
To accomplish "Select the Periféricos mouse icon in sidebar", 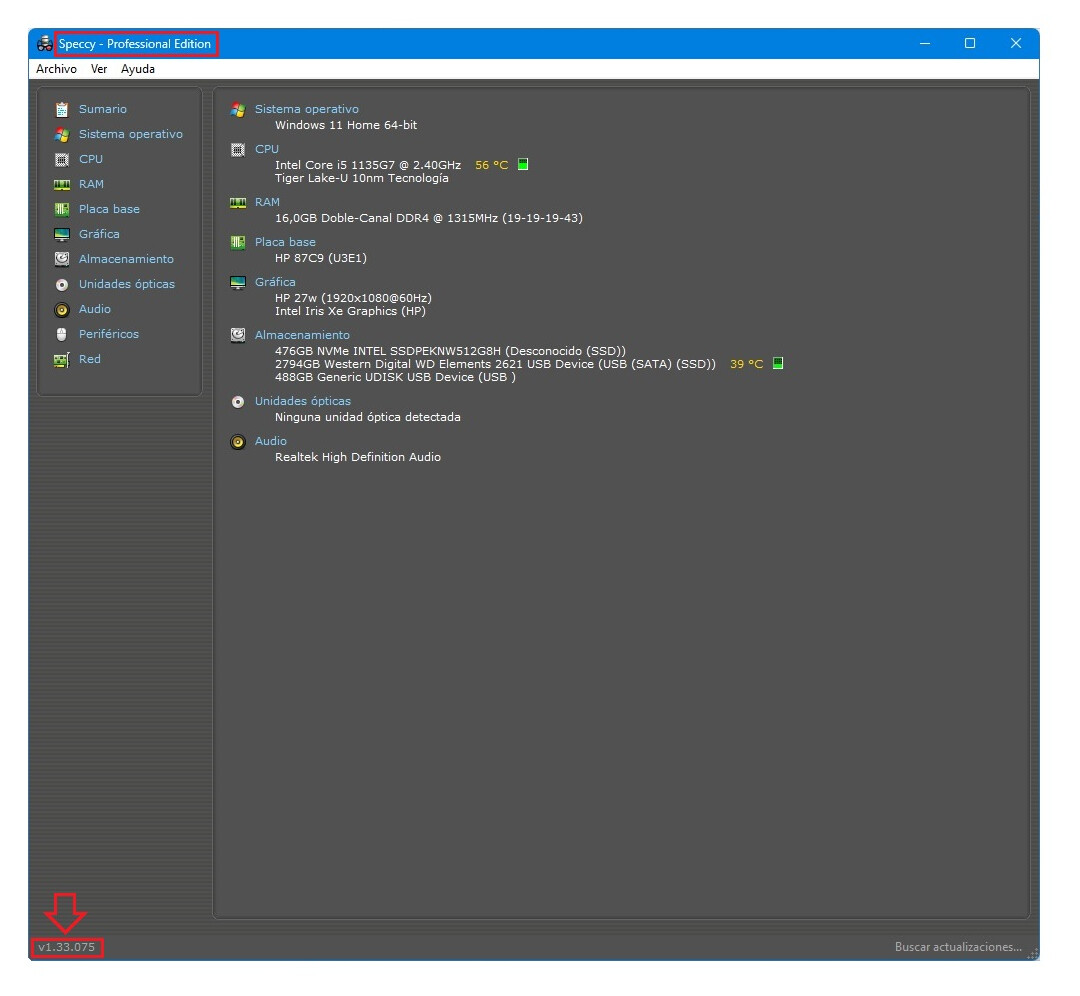I will (61, 335).
